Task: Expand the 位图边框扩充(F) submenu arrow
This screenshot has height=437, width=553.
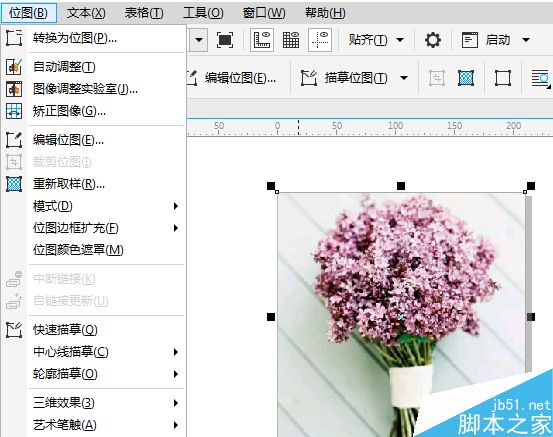Action: pos(176,228)
